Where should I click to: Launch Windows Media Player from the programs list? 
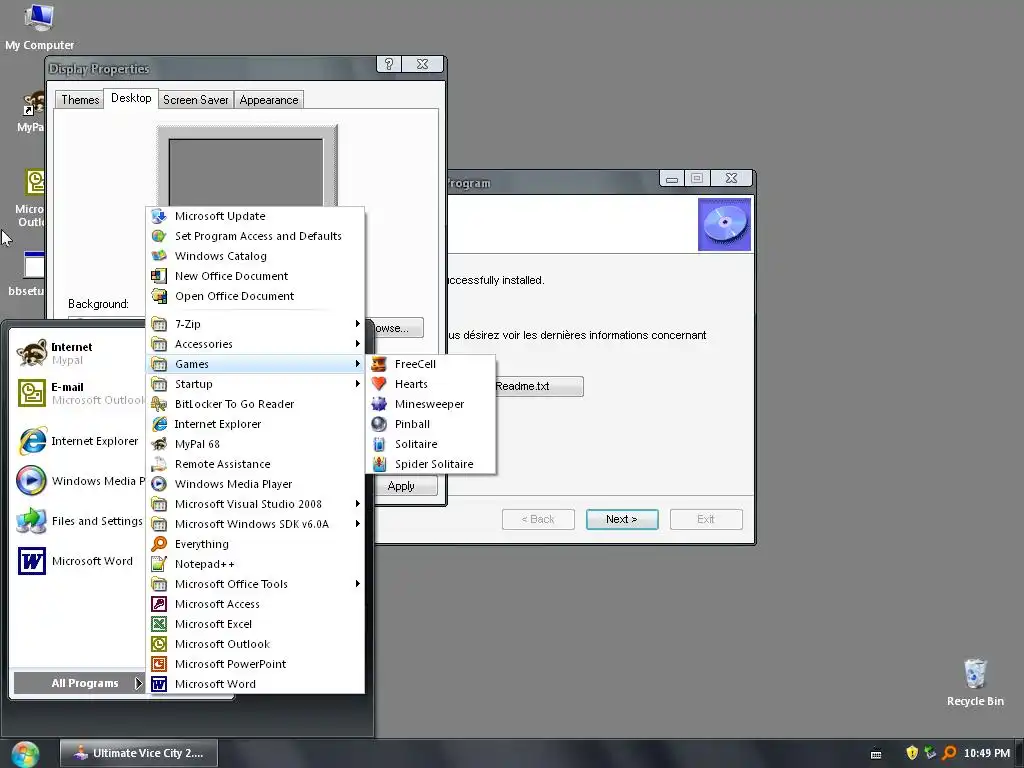(x=255, y=484)
